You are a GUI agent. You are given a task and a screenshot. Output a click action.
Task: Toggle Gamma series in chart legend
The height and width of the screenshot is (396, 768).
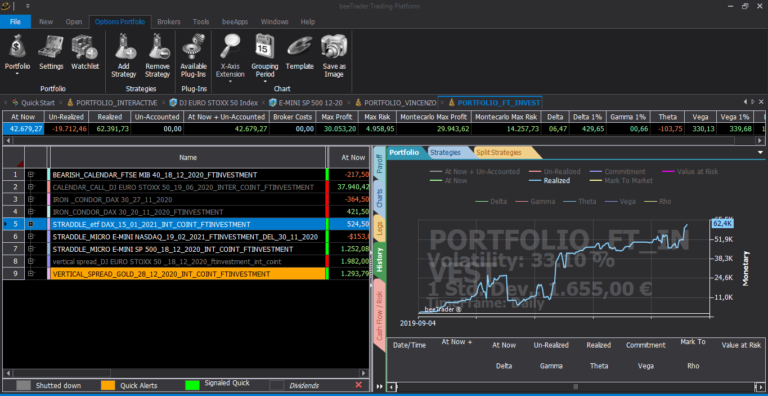click(536, 201)
